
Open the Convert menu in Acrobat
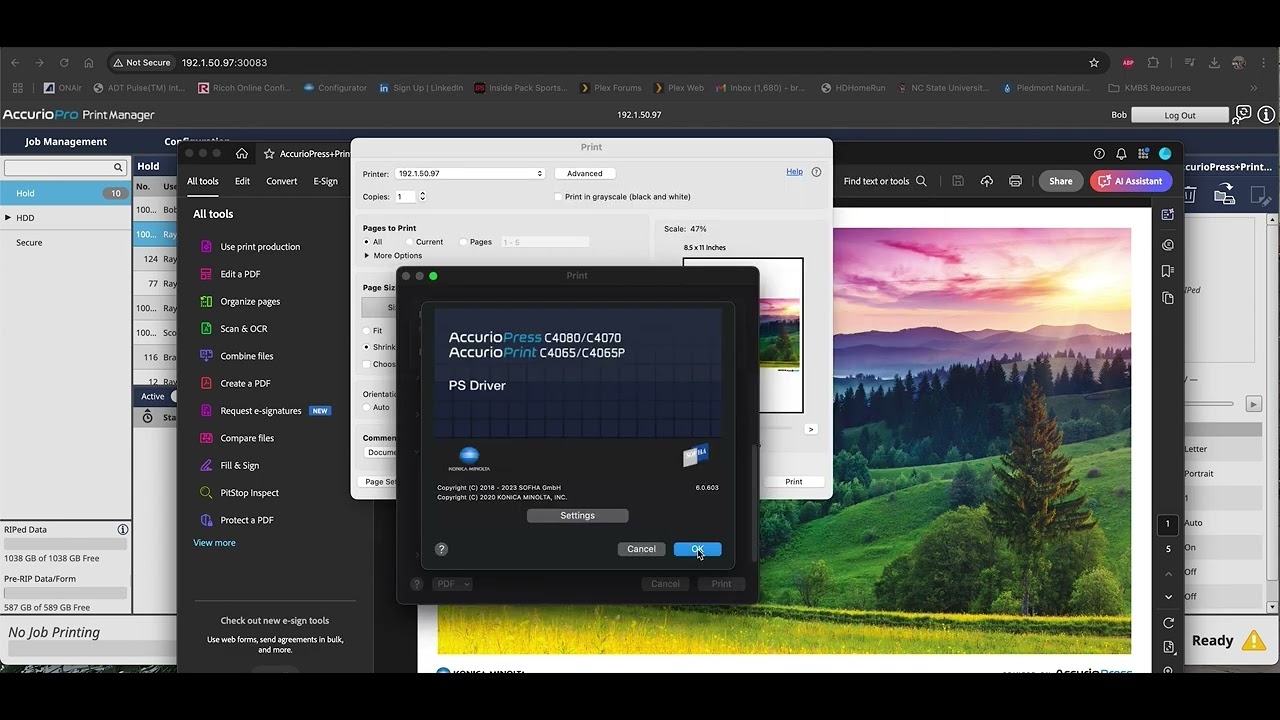click(281, 181)
